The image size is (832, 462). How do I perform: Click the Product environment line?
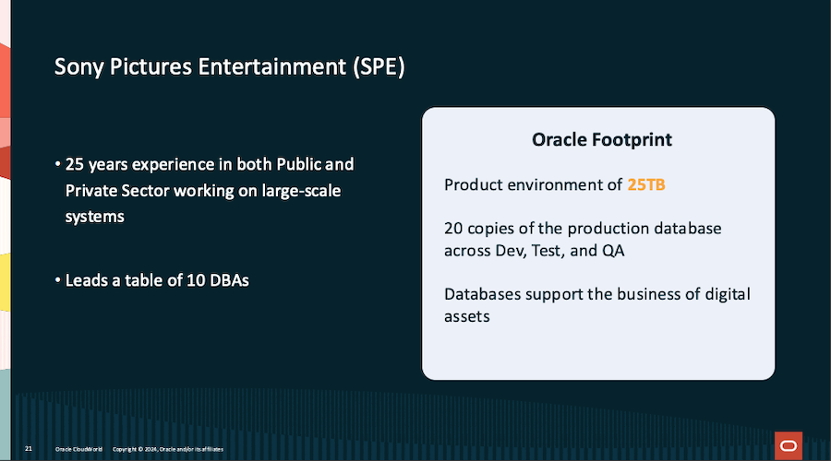pyautogui.click(x=534, y=185)
